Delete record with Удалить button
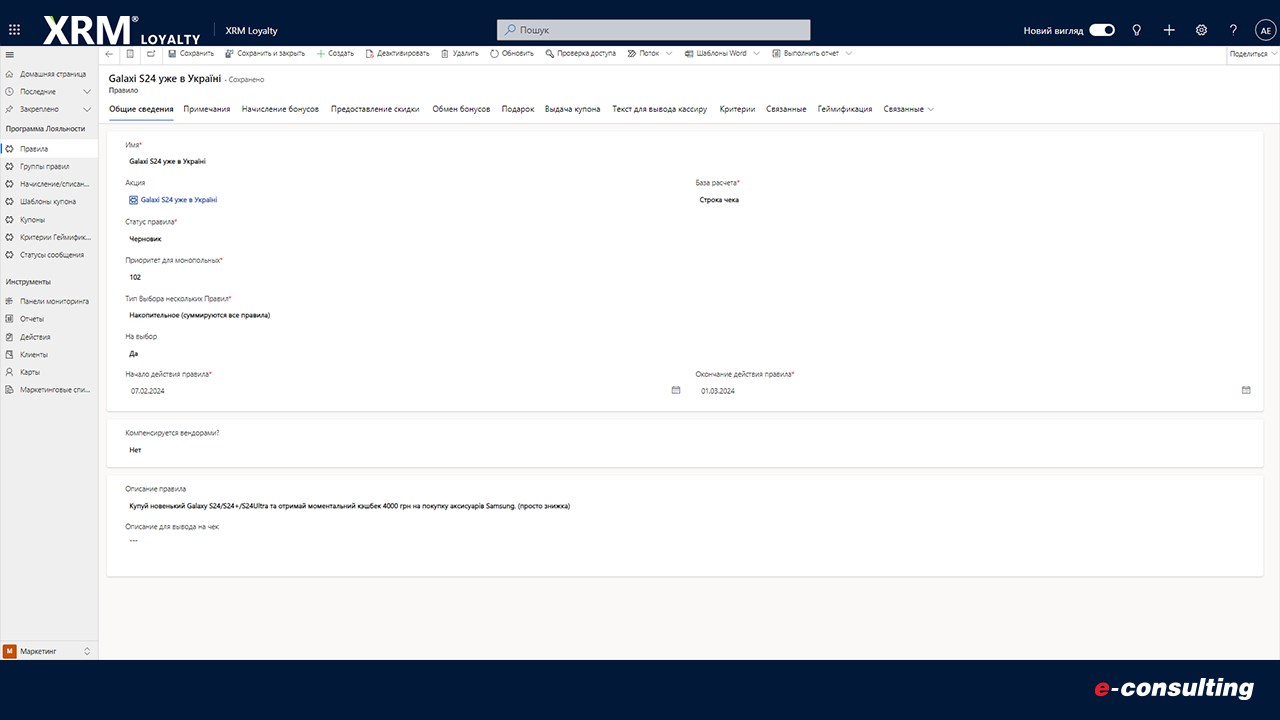 coord(459,53)
